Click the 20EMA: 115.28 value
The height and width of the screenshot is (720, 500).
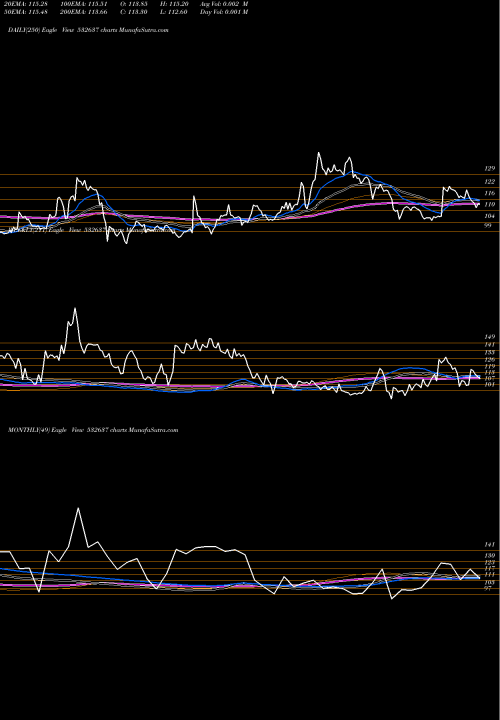click(26, 4)
